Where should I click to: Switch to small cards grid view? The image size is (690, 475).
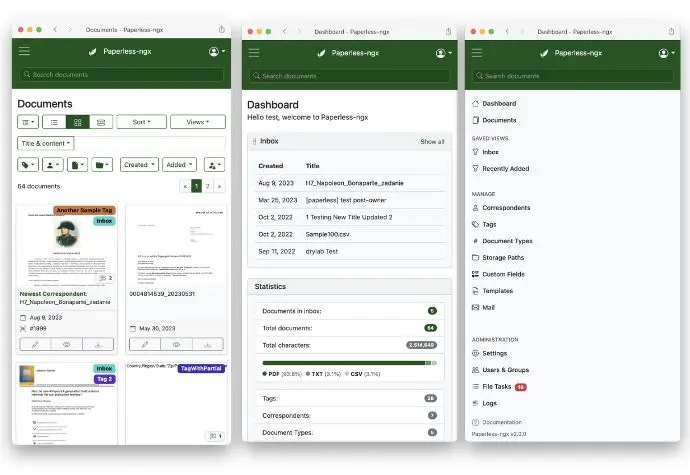[x=78, y=122]
